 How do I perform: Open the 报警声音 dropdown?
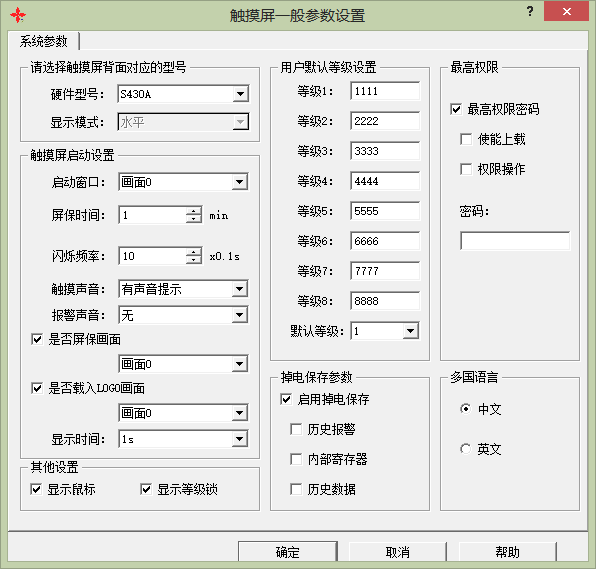tap(239, 315)
